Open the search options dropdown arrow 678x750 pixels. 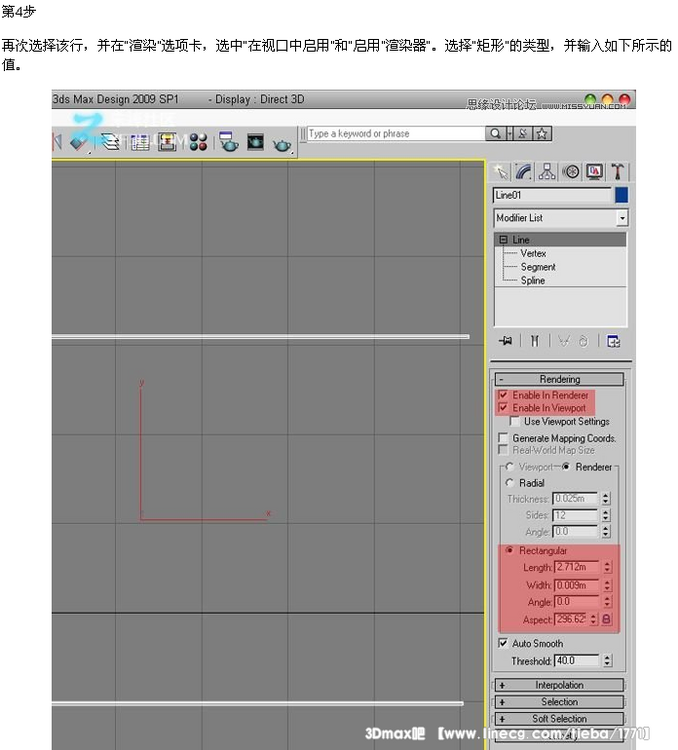[x=510, y=133]
